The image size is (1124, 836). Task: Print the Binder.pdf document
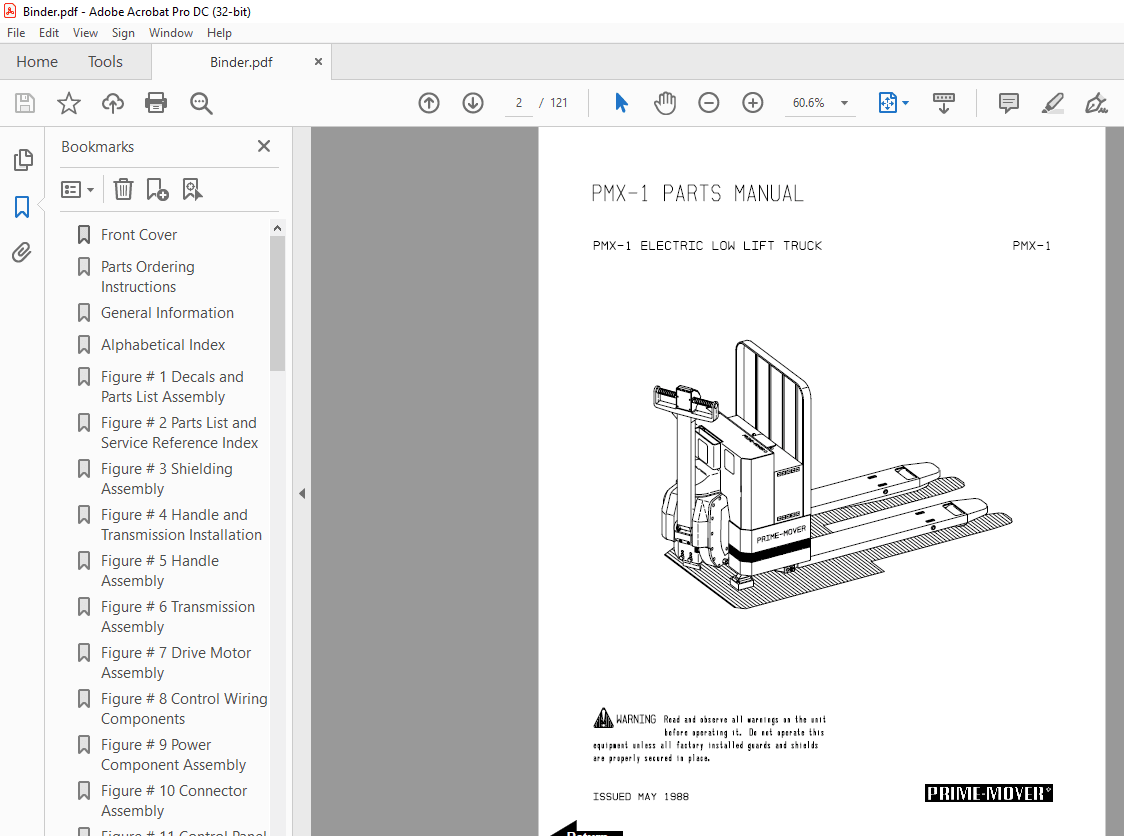click(x=156, y=102)
